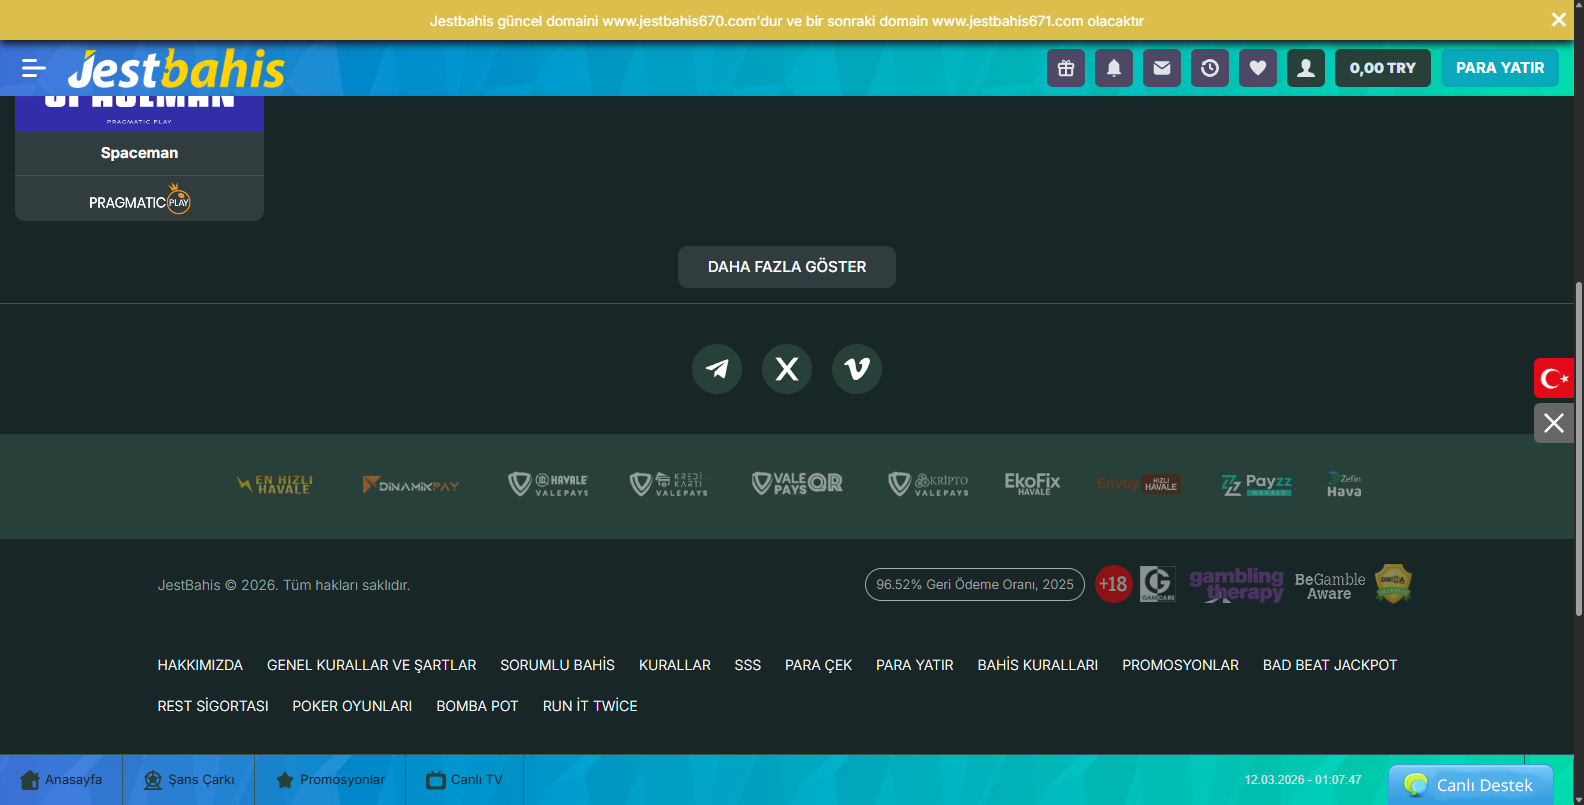Image resolution: width=1584 pixels, height=805 pixels.
Task: Open the SORUMLU BAHİS footer link
Action: (x=557, y=665)
